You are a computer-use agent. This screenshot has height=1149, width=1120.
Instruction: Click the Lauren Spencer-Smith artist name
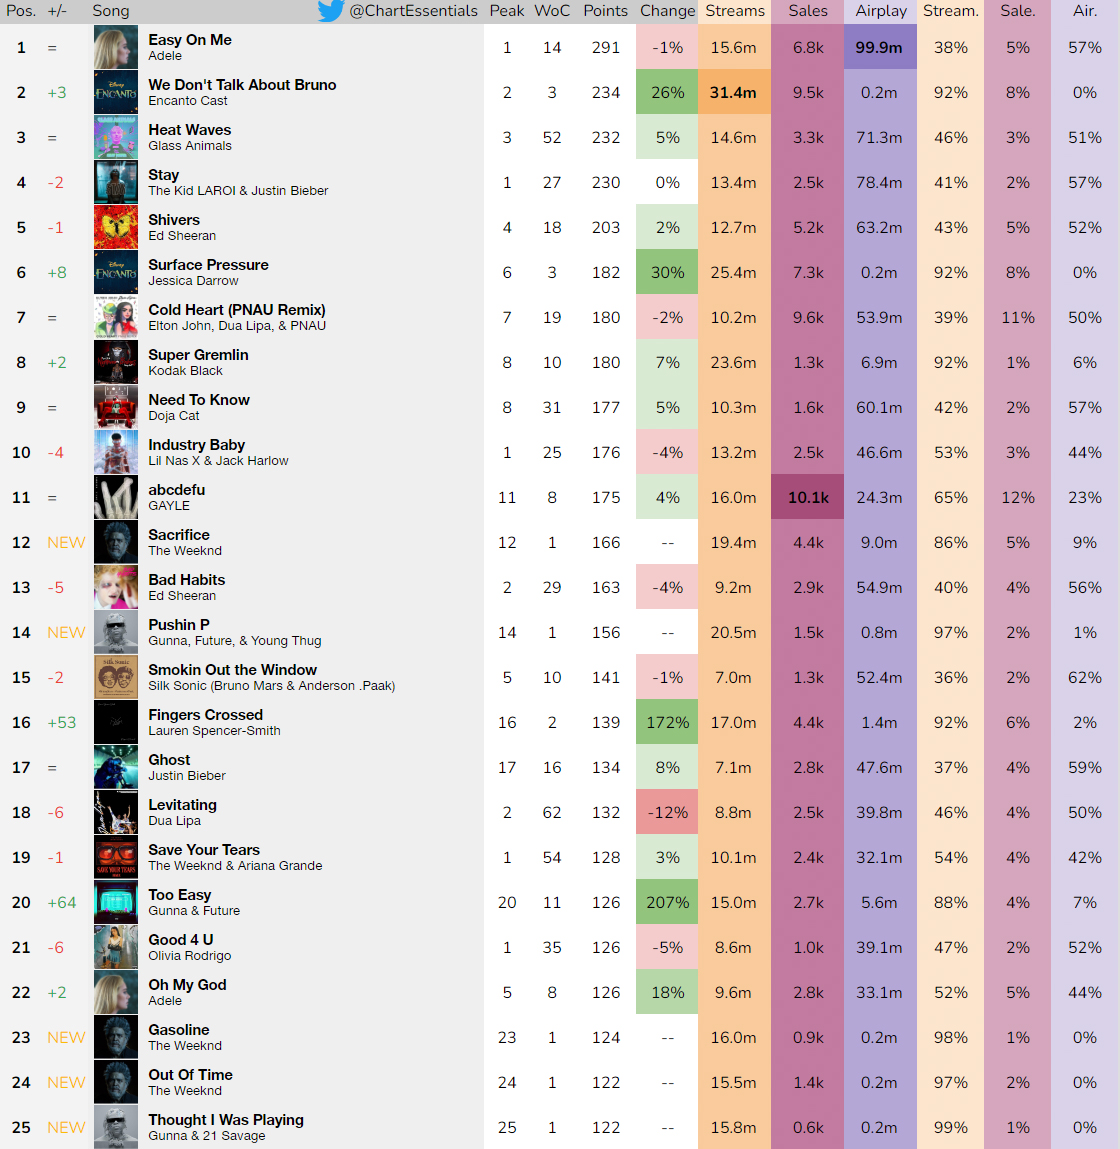214,731
